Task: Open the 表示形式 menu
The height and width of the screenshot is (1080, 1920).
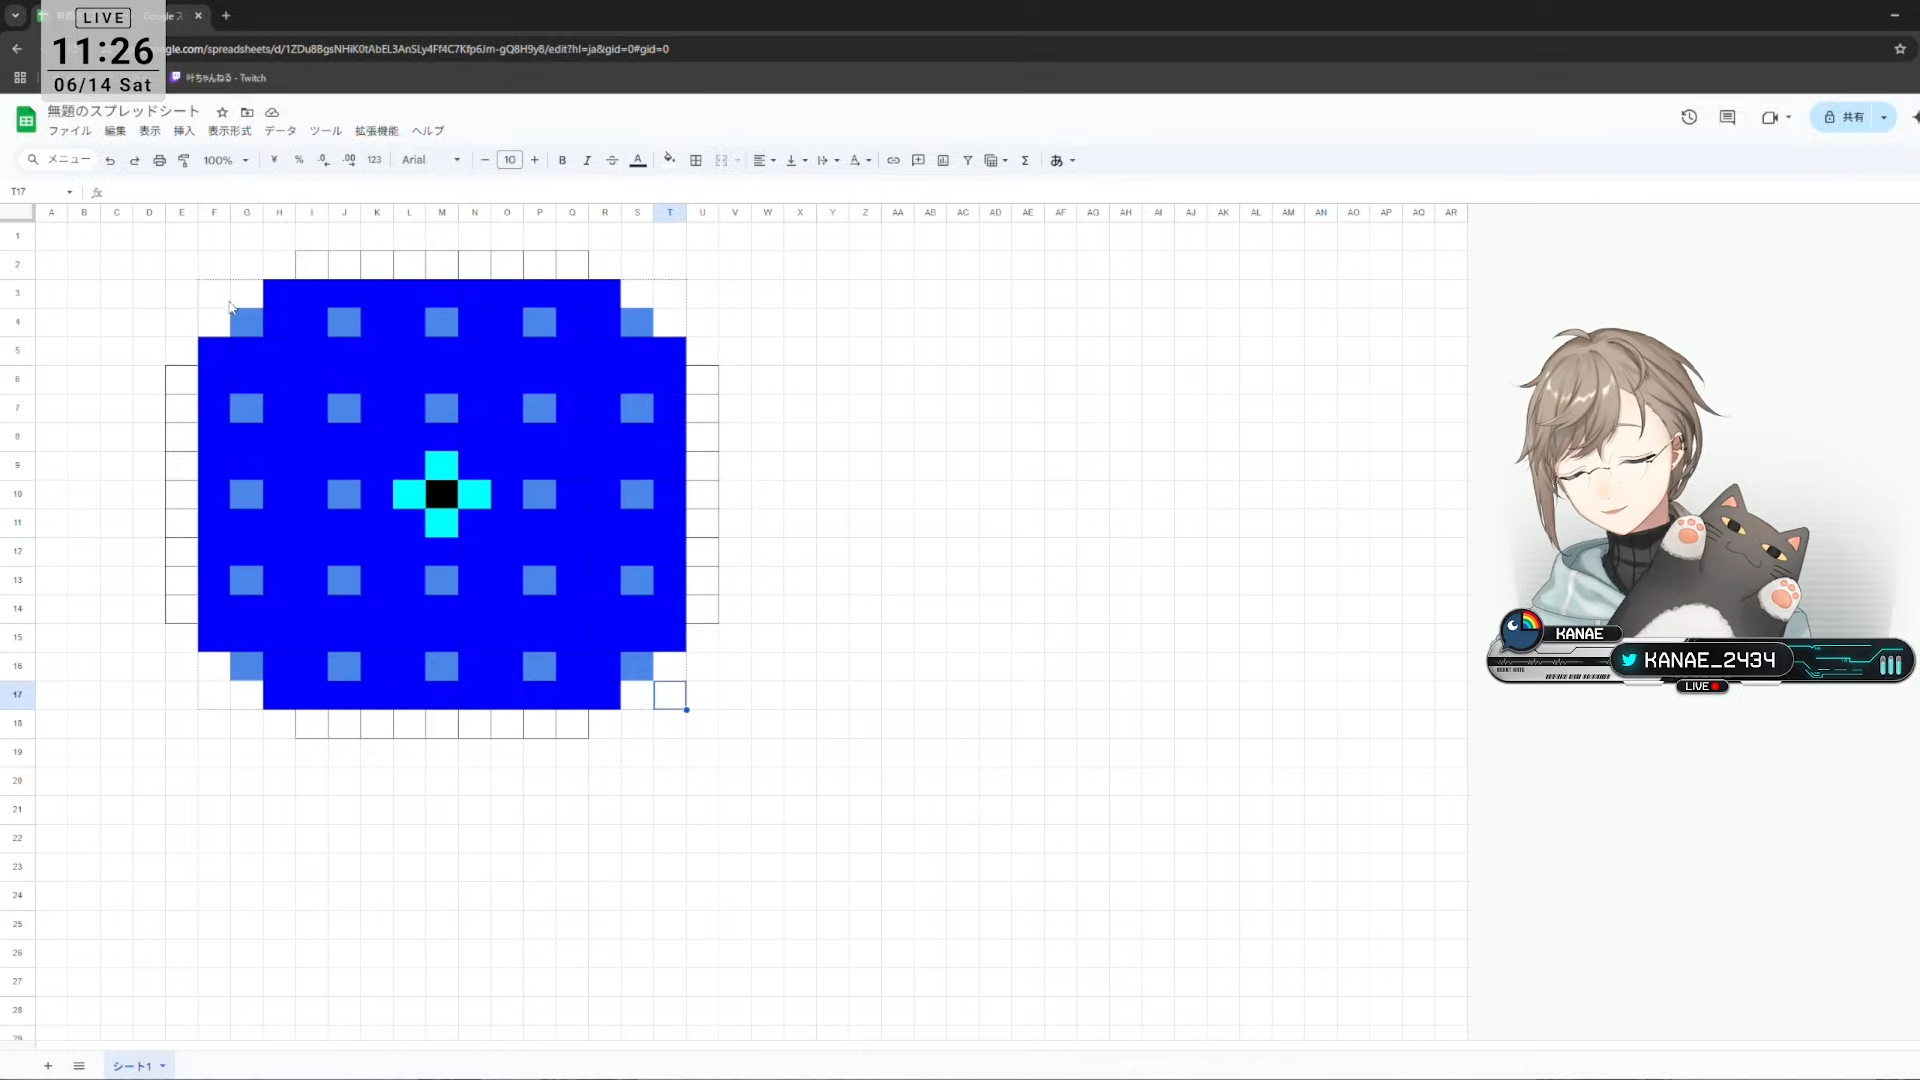Action: (x=230, y=131)
